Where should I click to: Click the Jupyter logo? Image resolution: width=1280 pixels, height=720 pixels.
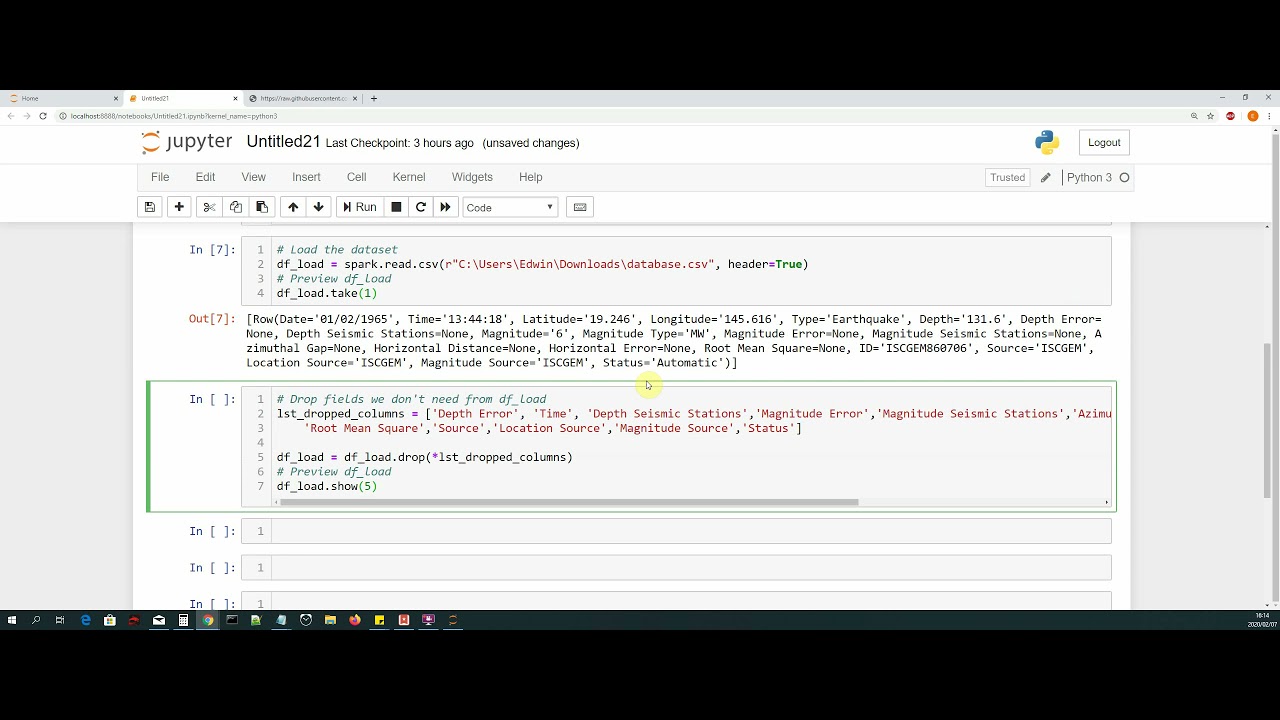(x=187, y=142)
